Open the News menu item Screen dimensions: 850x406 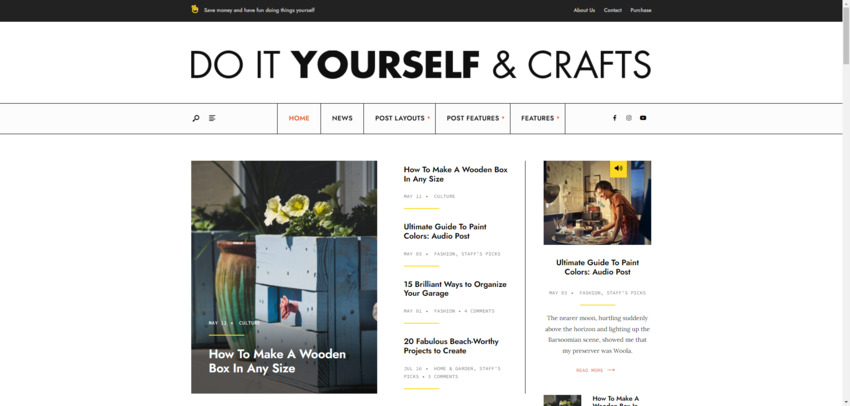[342, 118]
